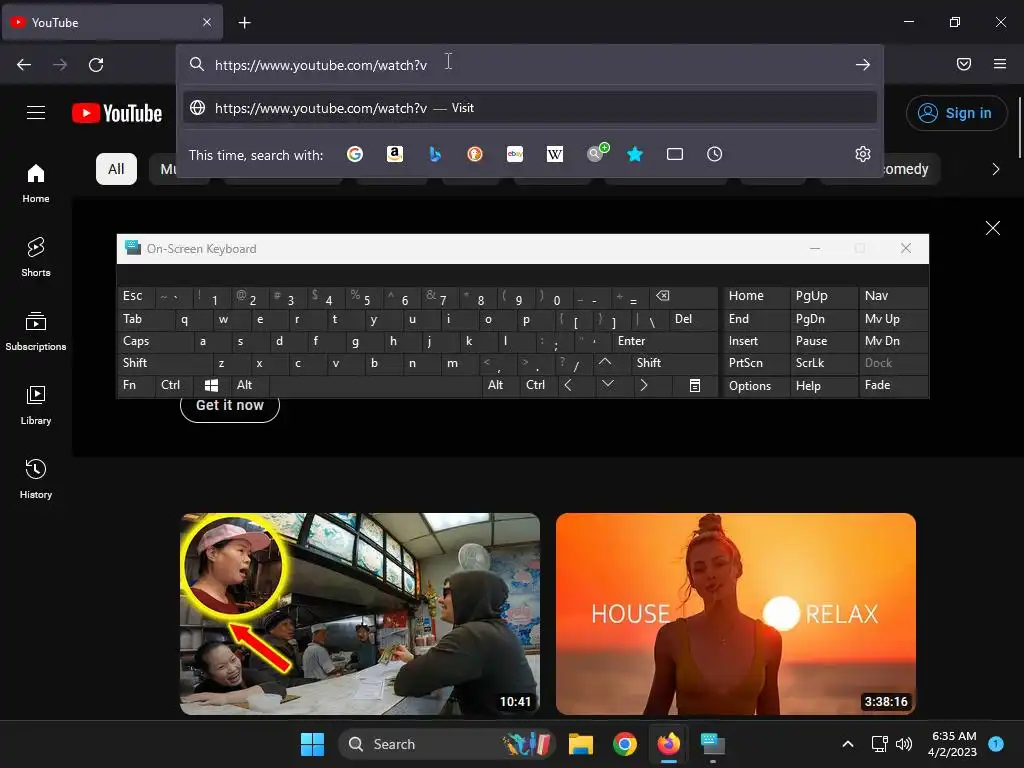The image size is (1024, 768).
Task: Click the Enter key on On-Screen Keyboard
Action: click(x=665, y=341)
